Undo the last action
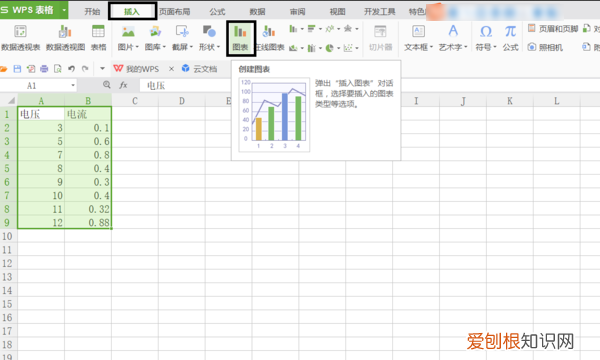Image resolution: width=600 pixels, height=360 pixels. point(71,69)
